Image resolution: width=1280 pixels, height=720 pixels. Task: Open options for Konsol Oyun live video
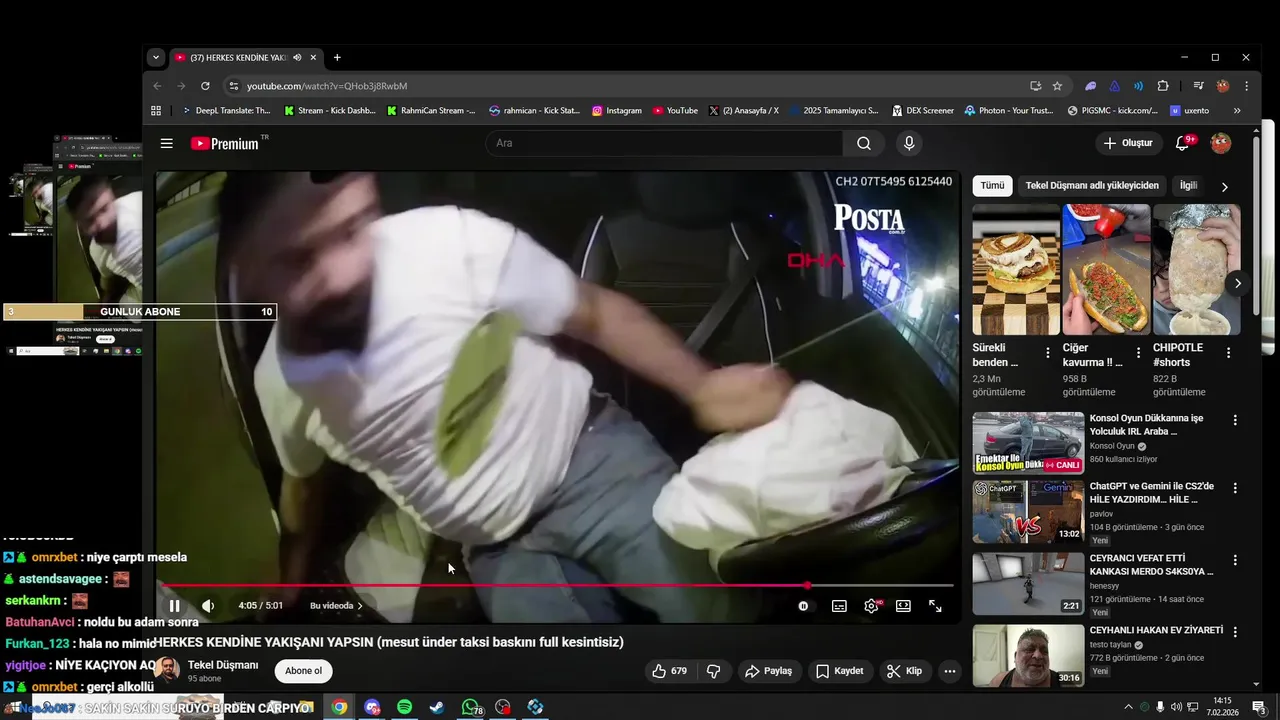point(1235,421)
